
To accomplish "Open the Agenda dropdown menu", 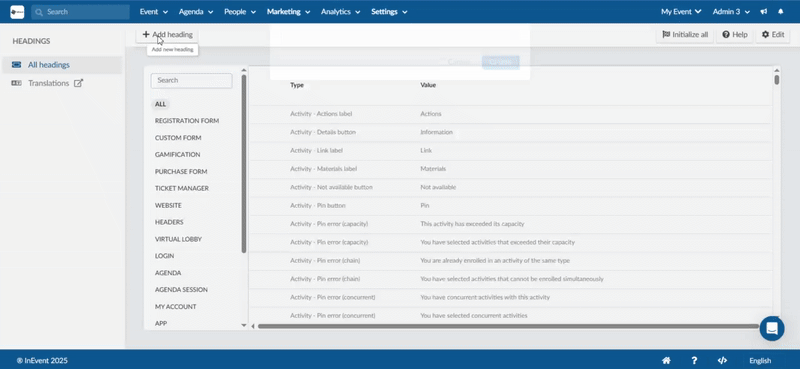I will point(196,12).
